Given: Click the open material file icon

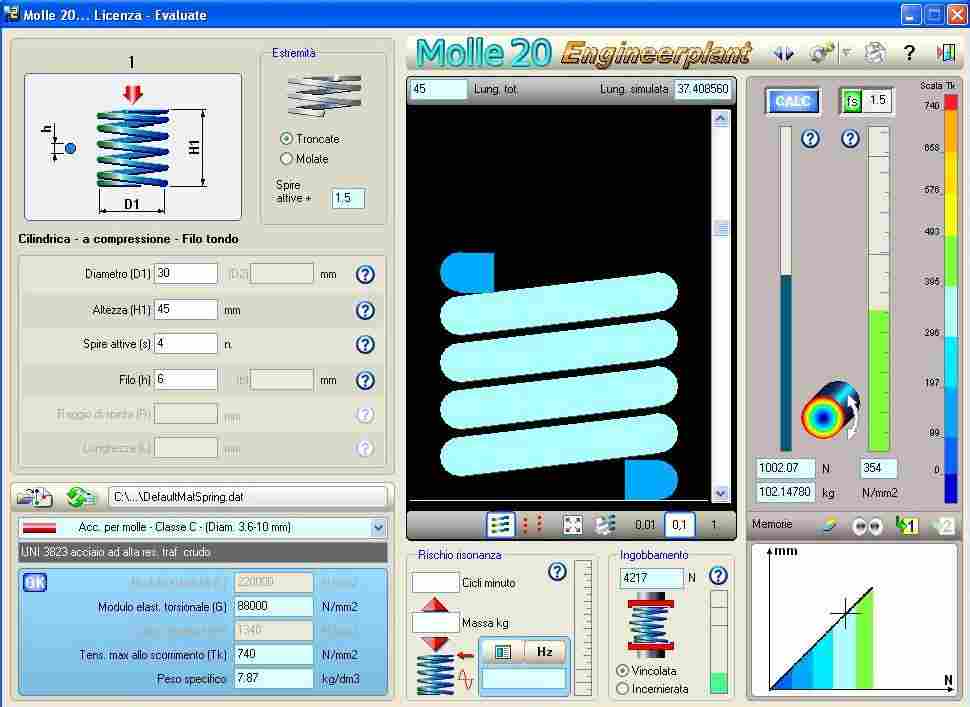Looking at the screenshot, I should (34, 497).
